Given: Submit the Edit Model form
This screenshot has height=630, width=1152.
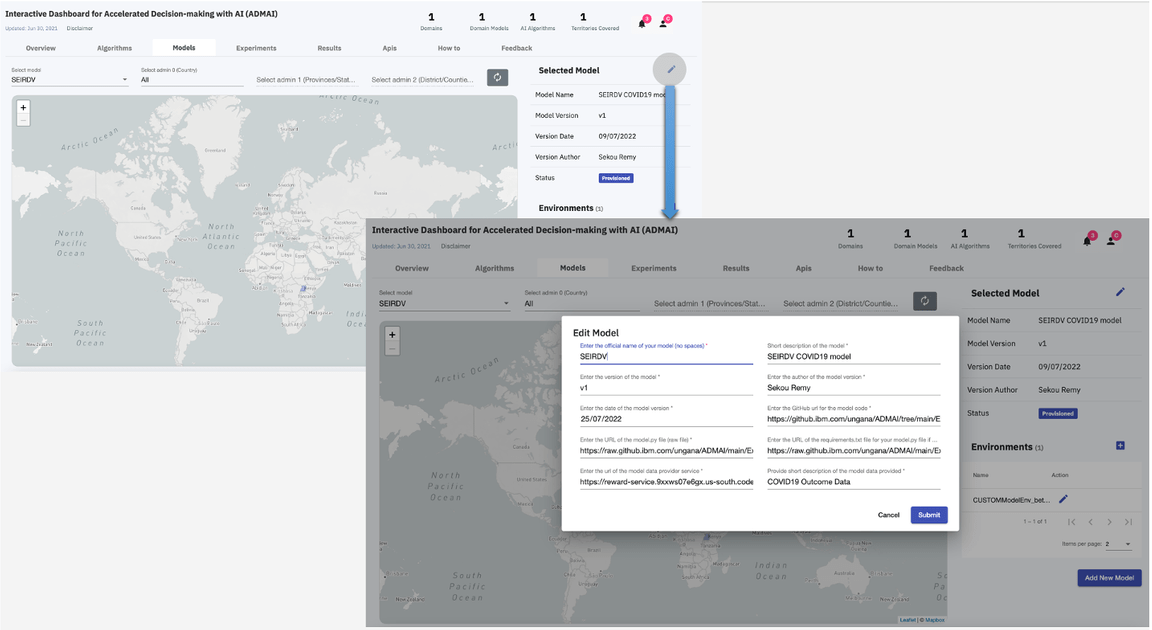Looking at the screenshot, I should point(928,515).
